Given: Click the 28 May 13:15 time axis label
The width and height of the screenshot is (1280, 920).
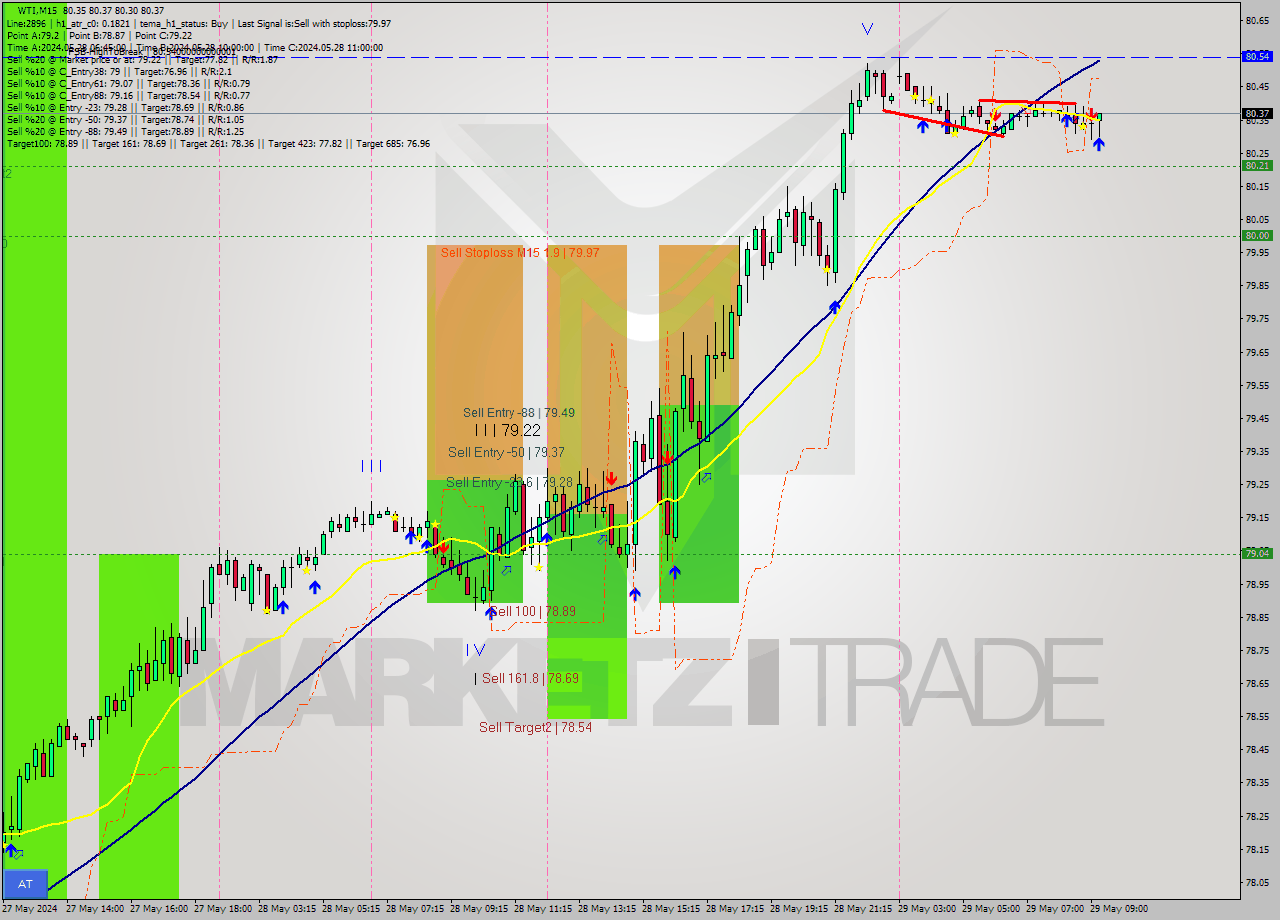Looking at the screenshot, I should [606, 909].
